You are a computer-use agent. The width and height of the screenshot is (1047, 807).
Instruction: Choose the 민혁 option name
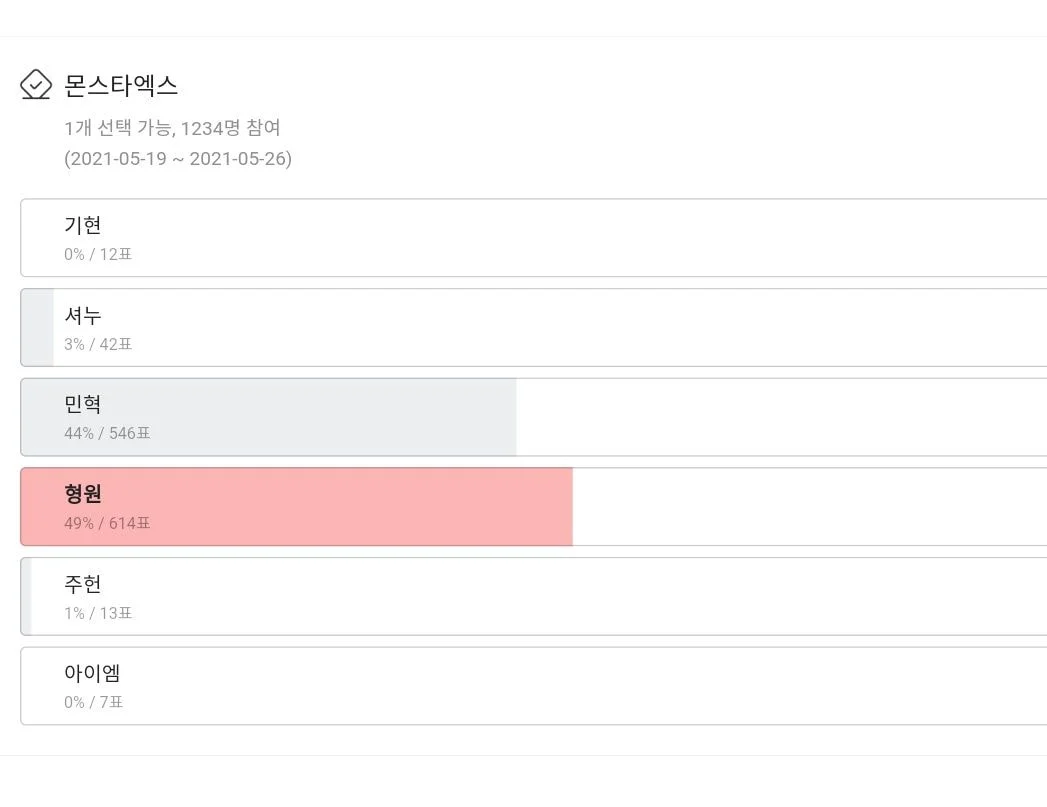point(83,404)
